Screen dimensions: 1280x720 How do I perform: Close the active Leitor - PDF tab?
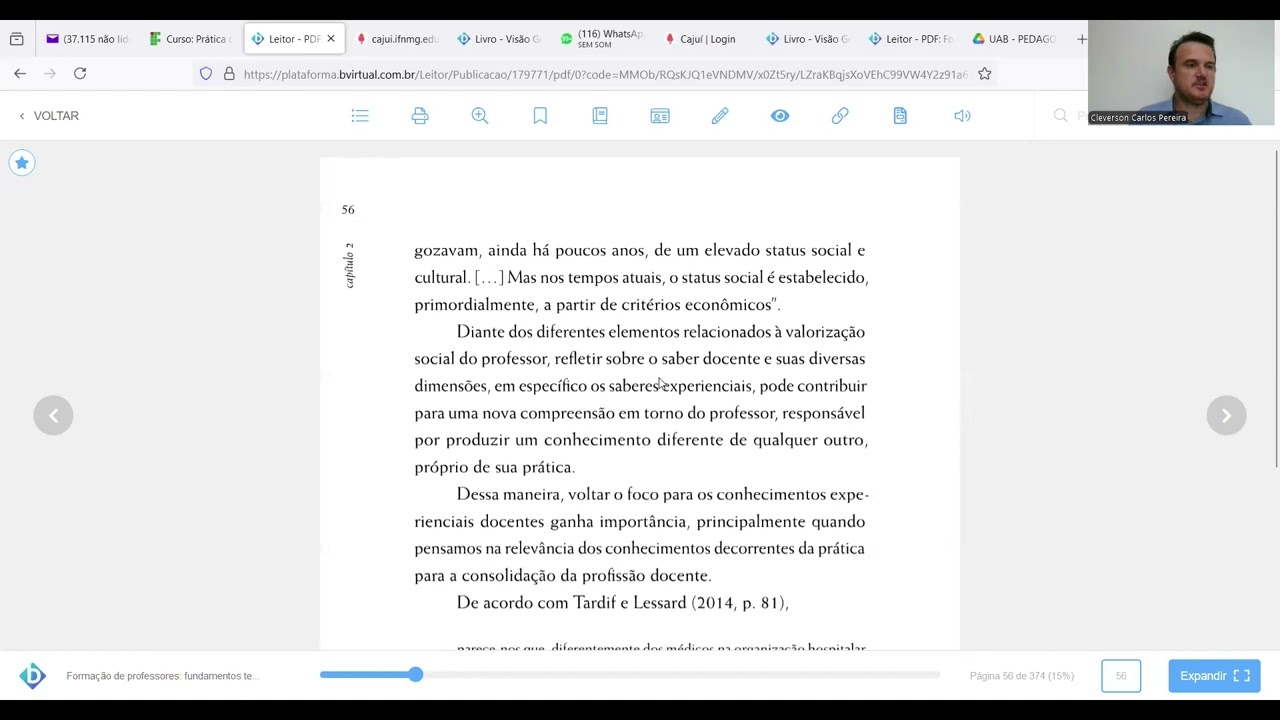(331, 39)
